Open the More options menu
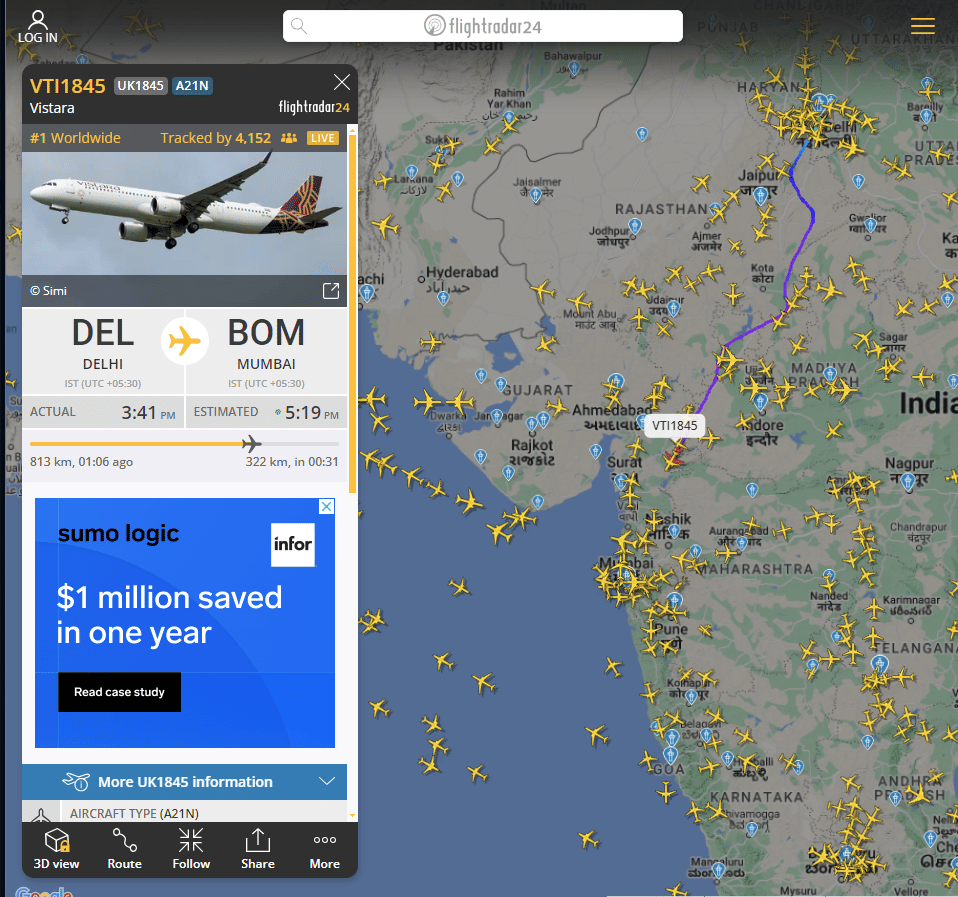 click(x=324, y=849)
